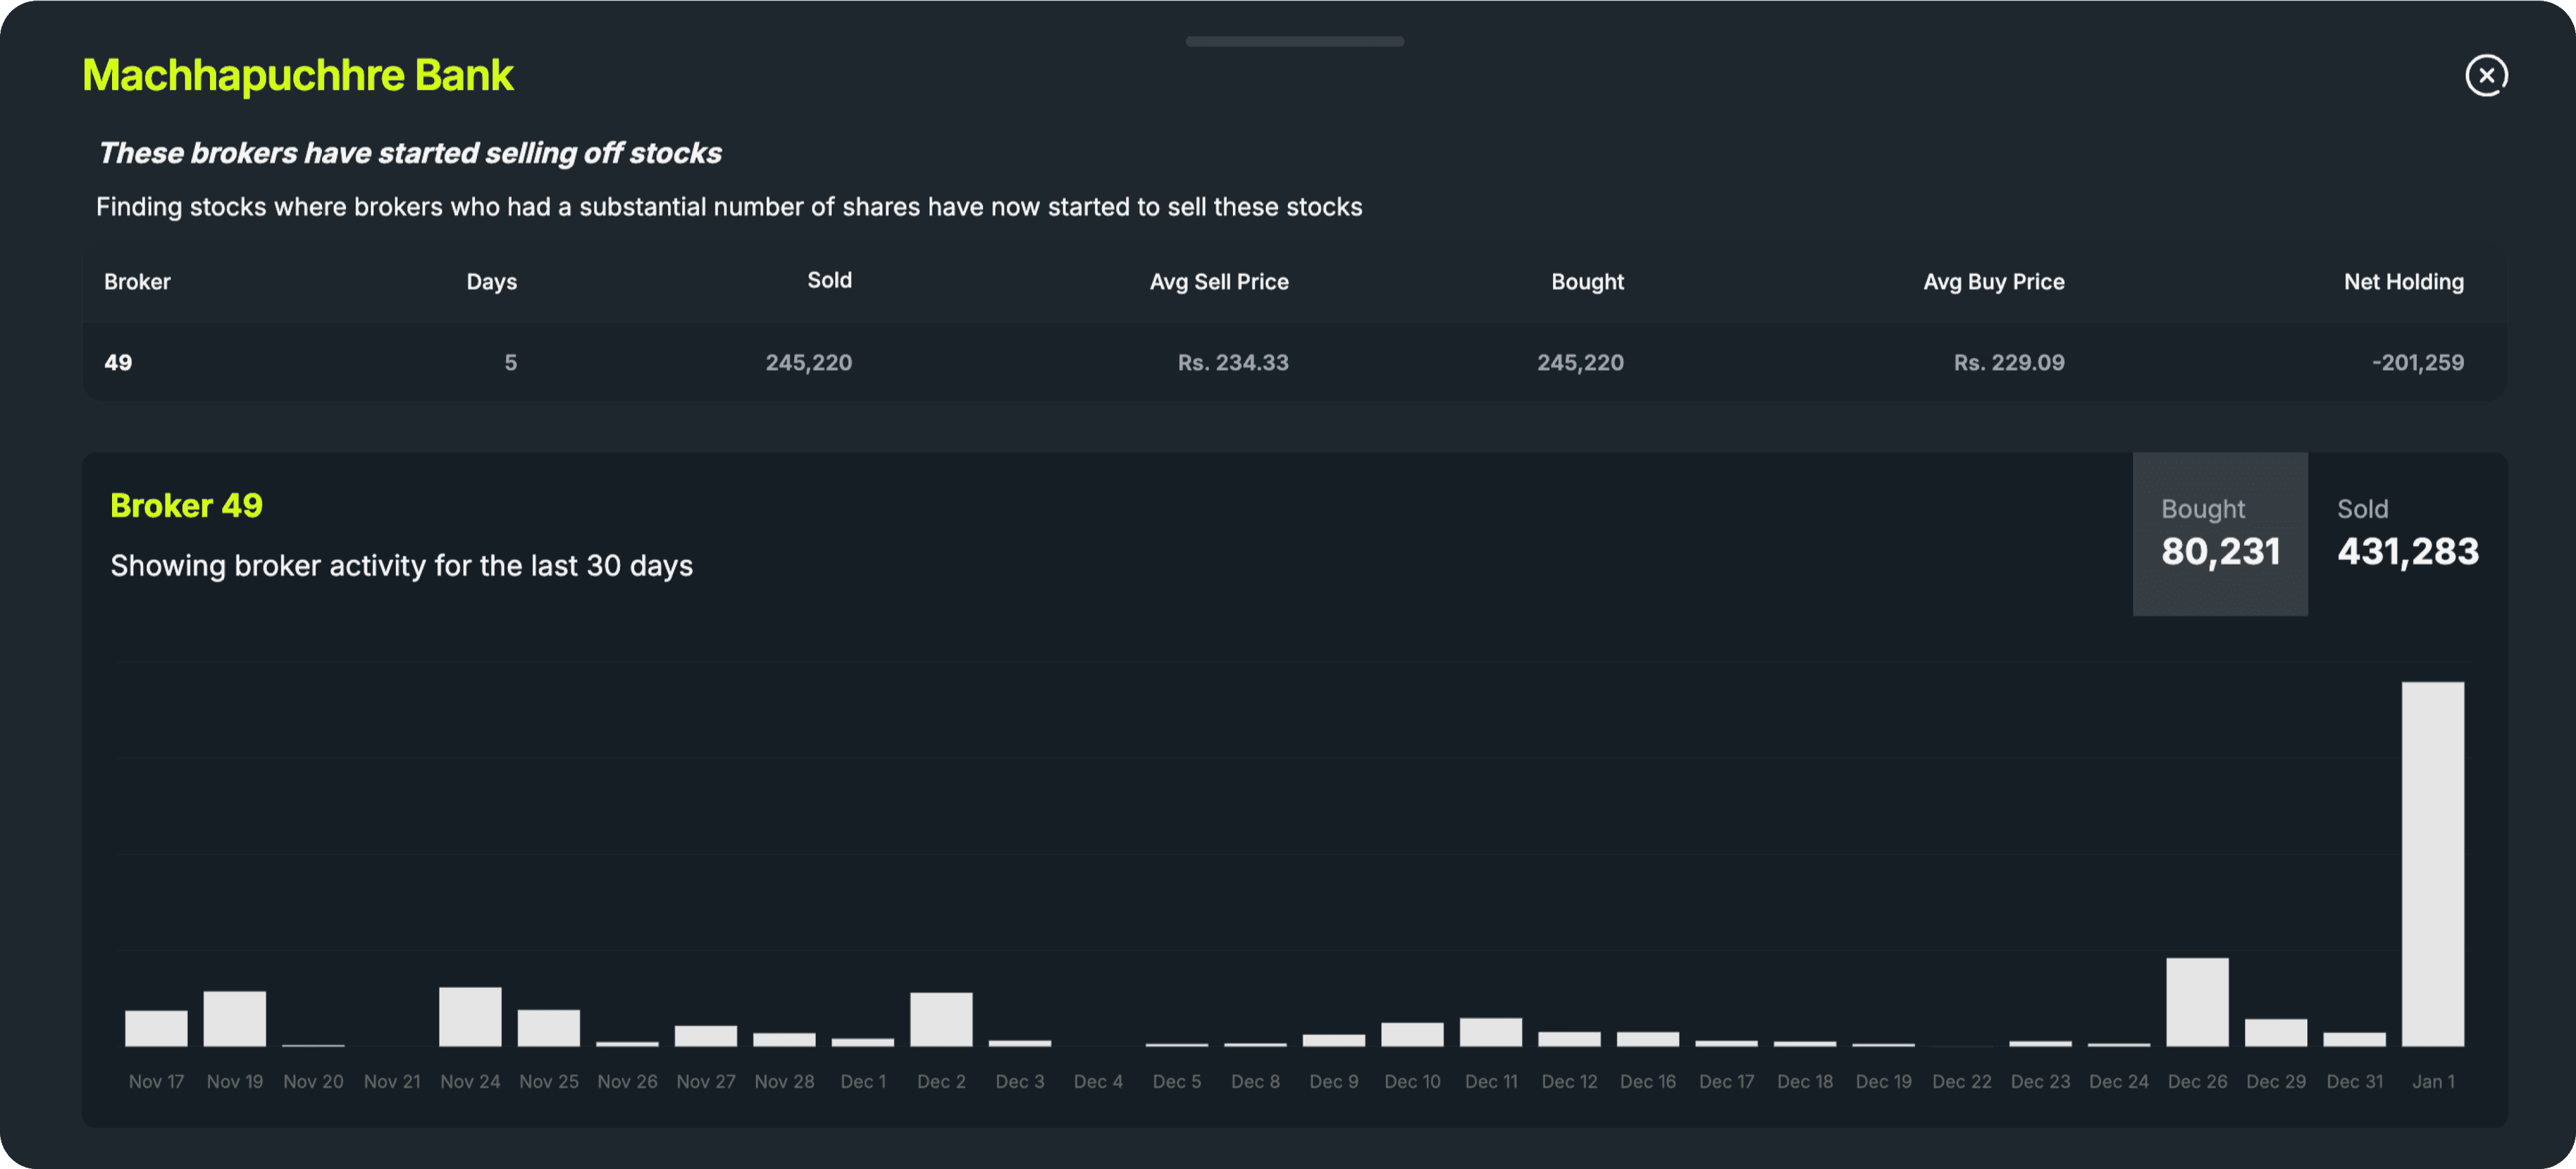Sort table by the Days column
This screenshot has height=1169, width=2576.
pos(490,281)
